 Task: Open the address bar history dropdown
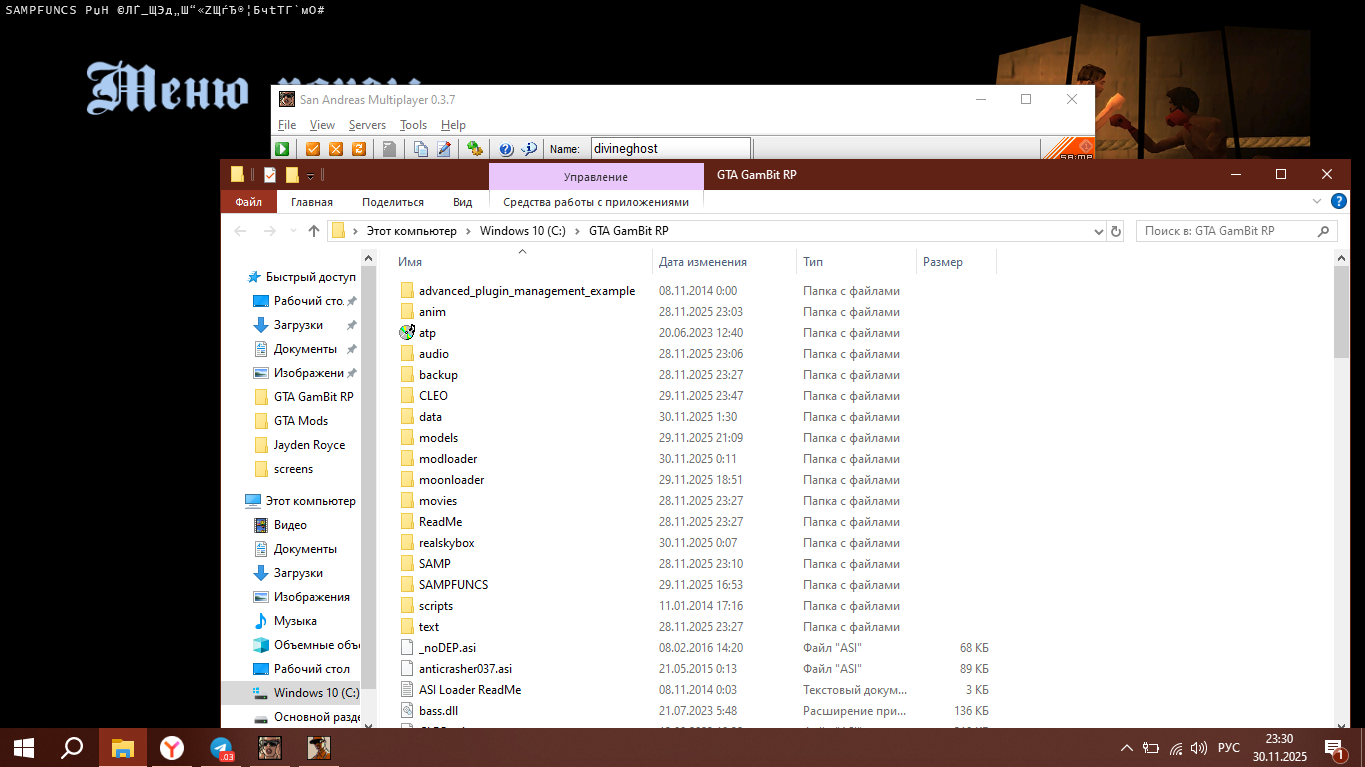(x=1099, y=231)
